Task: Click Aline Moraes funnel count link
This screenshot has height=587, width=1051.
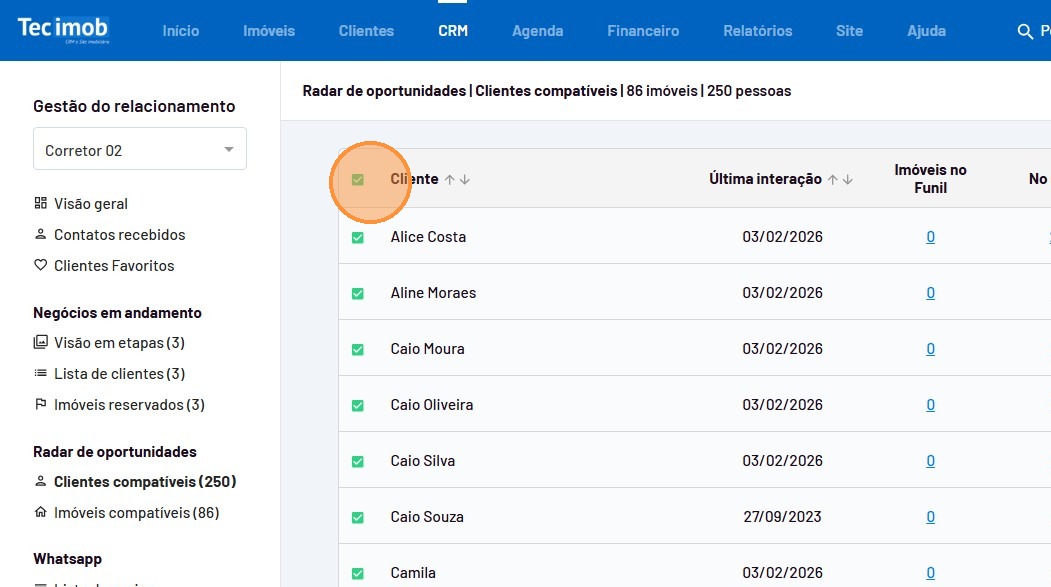Action: (x=930, y=293)
